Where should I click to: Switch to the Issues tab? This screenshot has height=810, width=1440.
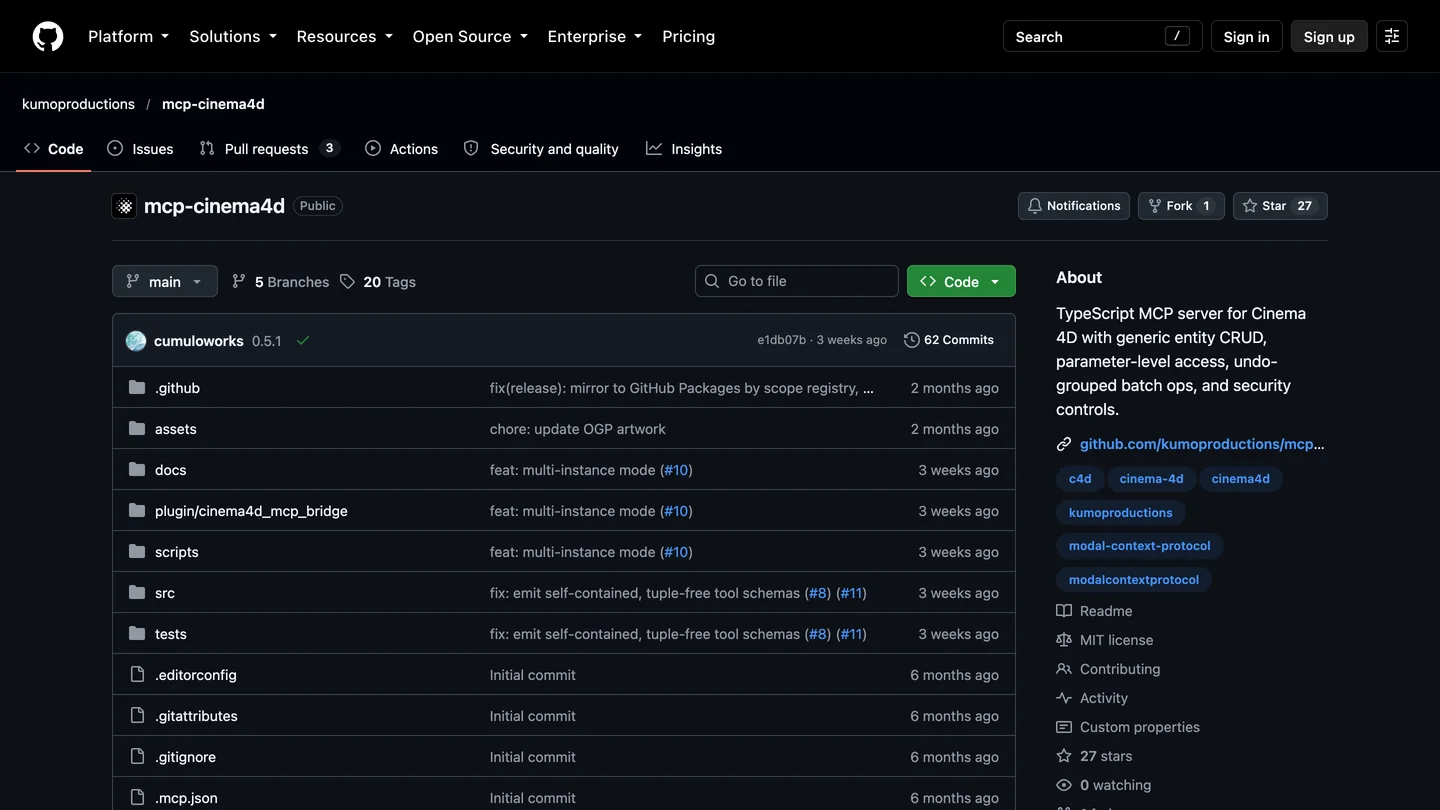click(140, 149)
